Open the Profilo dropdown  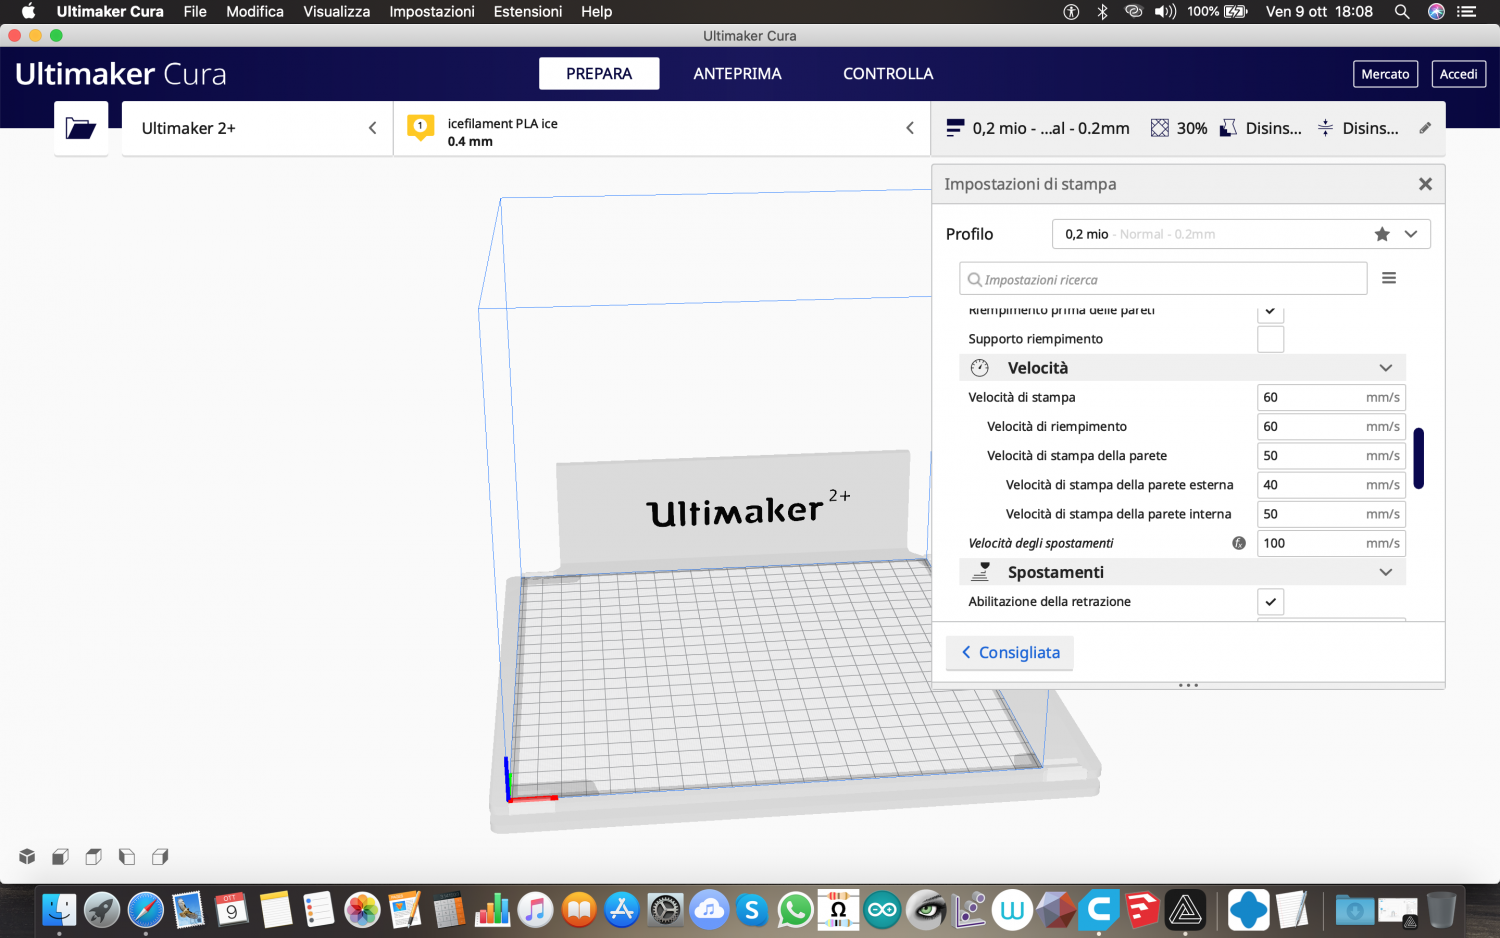[1410, 234]
